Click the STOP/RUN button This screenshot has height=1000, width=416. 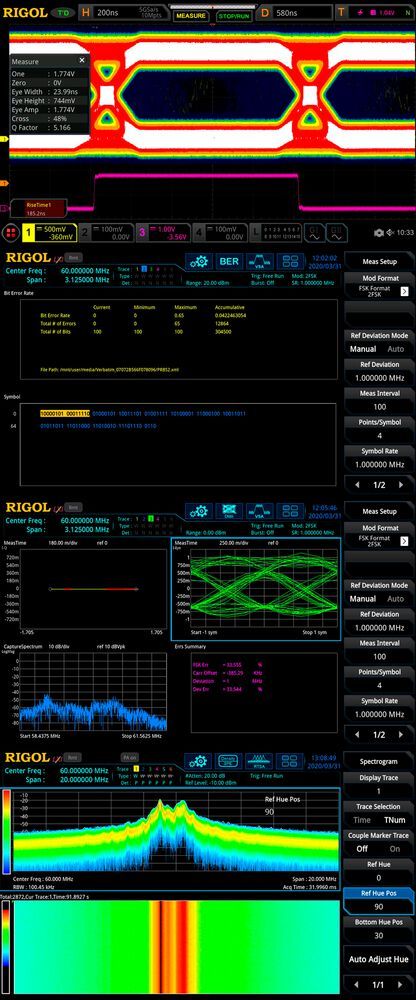pyautogui.click(x=234, y=15)
